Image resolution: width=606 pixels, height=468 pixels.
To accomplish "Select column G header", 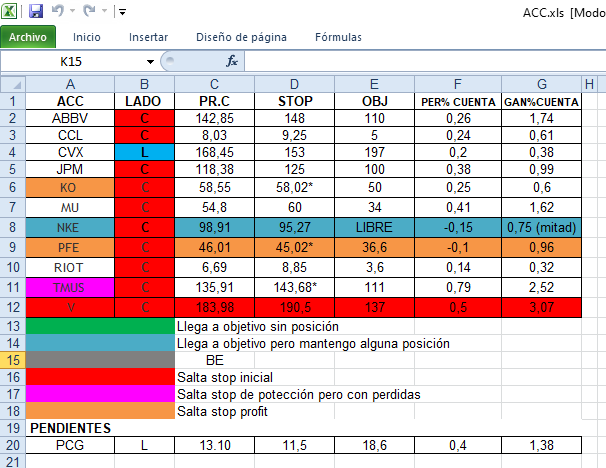I will click(x=541, y=84).
